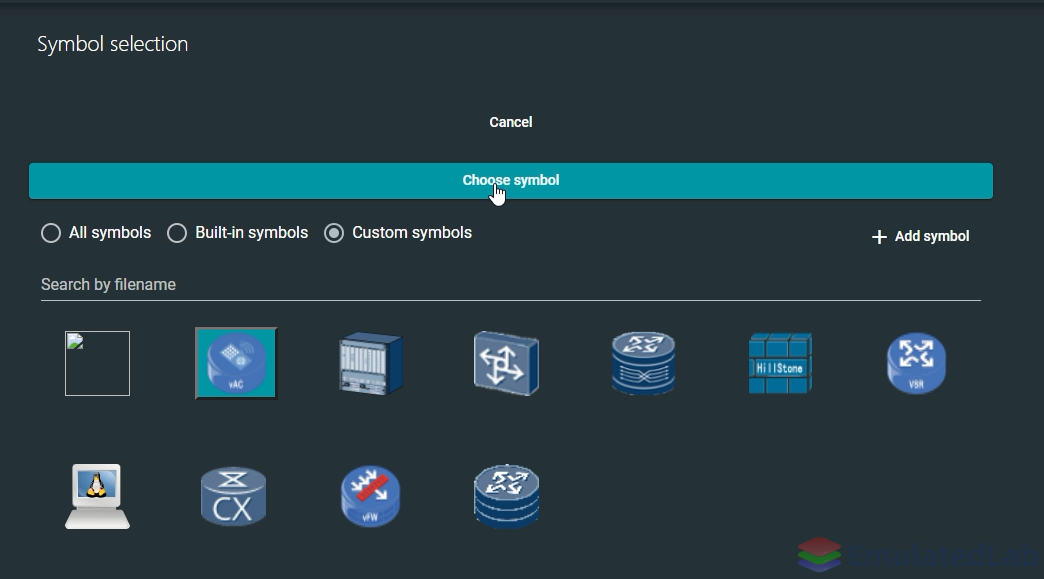Focus the Search by filename field

(x=511, y=285)
